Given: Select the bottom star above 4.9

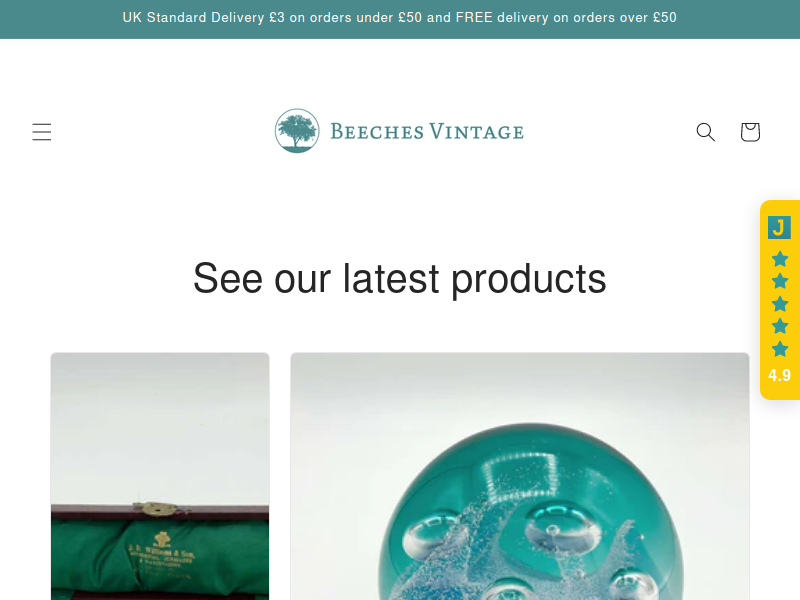Looking at the screenshot, I should [x=780, y=349].
